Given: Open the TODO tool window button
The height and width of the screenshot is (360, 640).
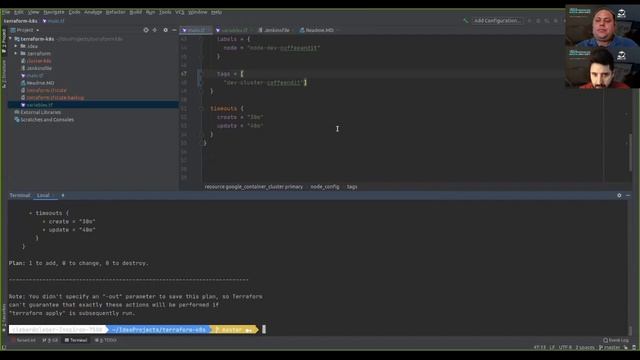Looking at the screenshot, I should tap(106, 340).
